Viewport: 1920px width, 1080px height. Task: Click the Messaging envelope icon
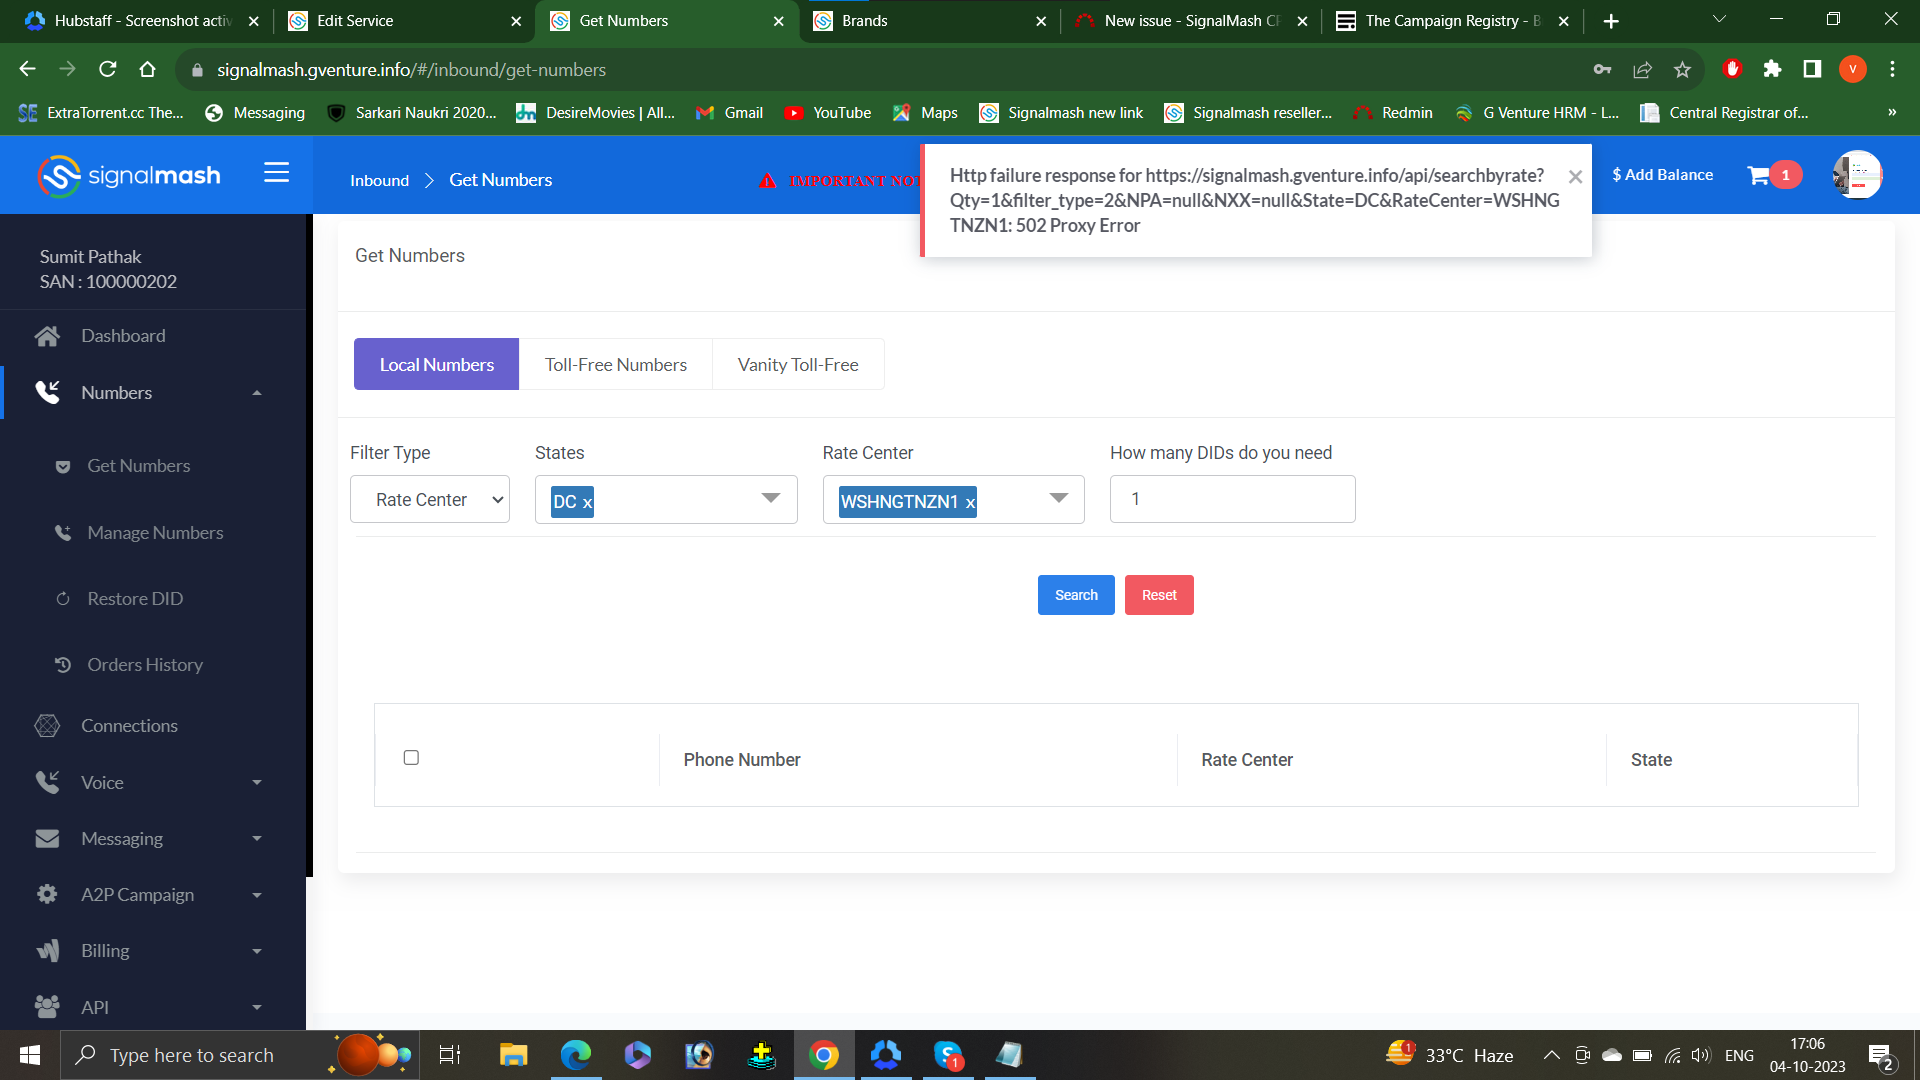tap(47, 839)
